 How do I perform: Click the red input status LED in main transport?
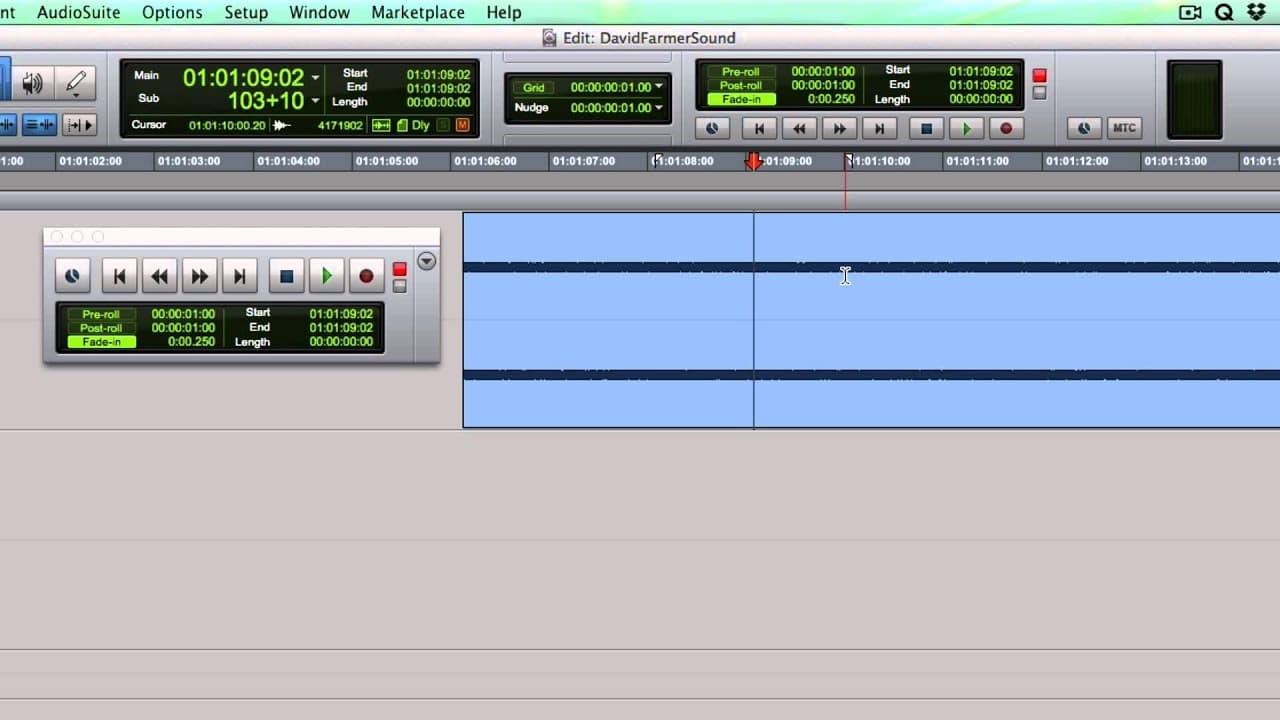tap(1039, 75)
